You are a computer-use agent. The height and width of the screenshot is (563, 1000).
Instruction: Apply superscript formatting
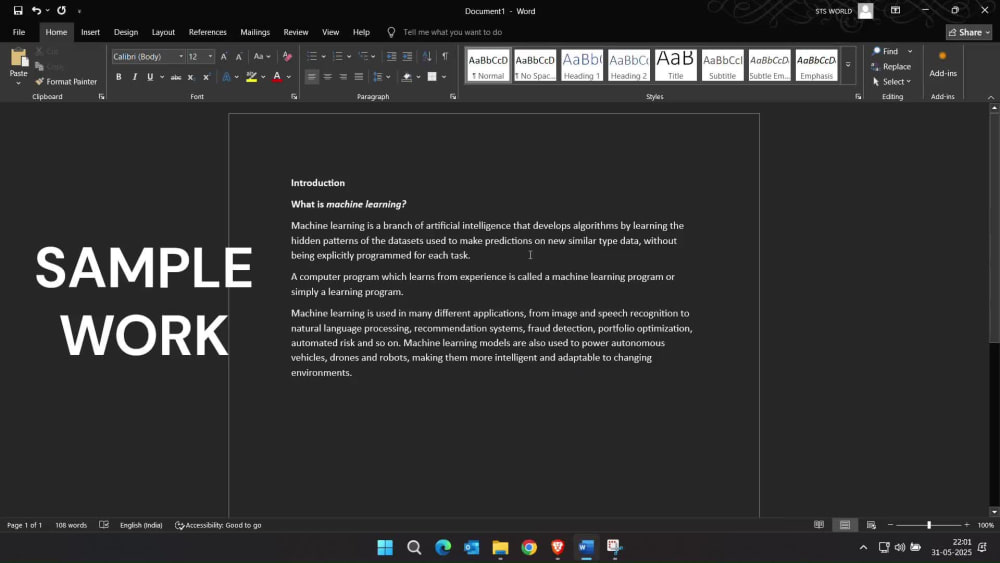click(206, 77)
